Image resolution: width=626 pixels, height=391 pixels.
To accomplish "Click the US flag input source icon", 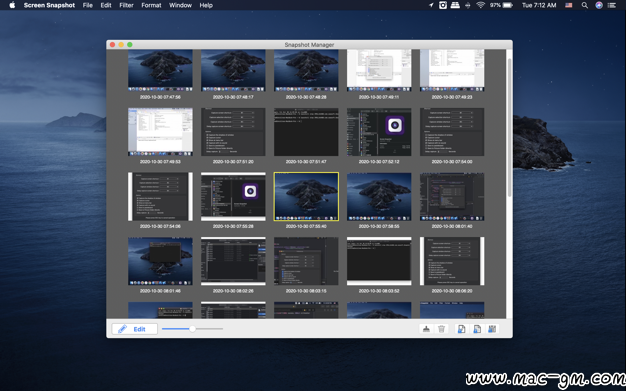I will [x=569, y=5].
